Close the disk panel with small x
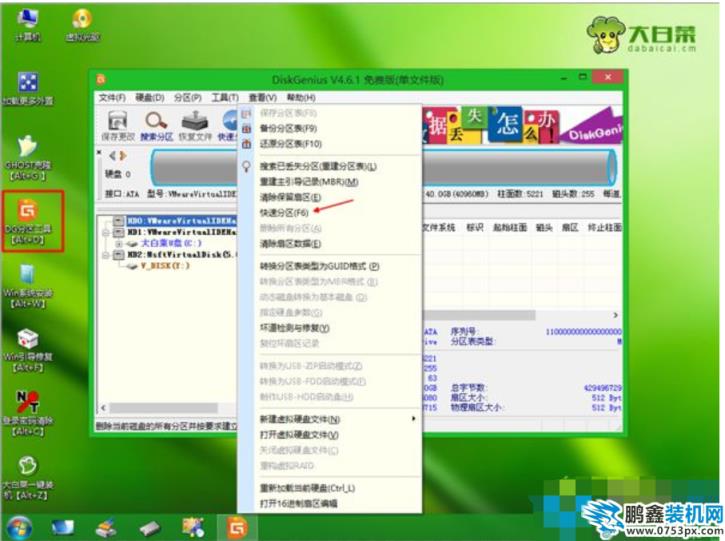This screenshot has height=541, width=725. pos(99,152)
